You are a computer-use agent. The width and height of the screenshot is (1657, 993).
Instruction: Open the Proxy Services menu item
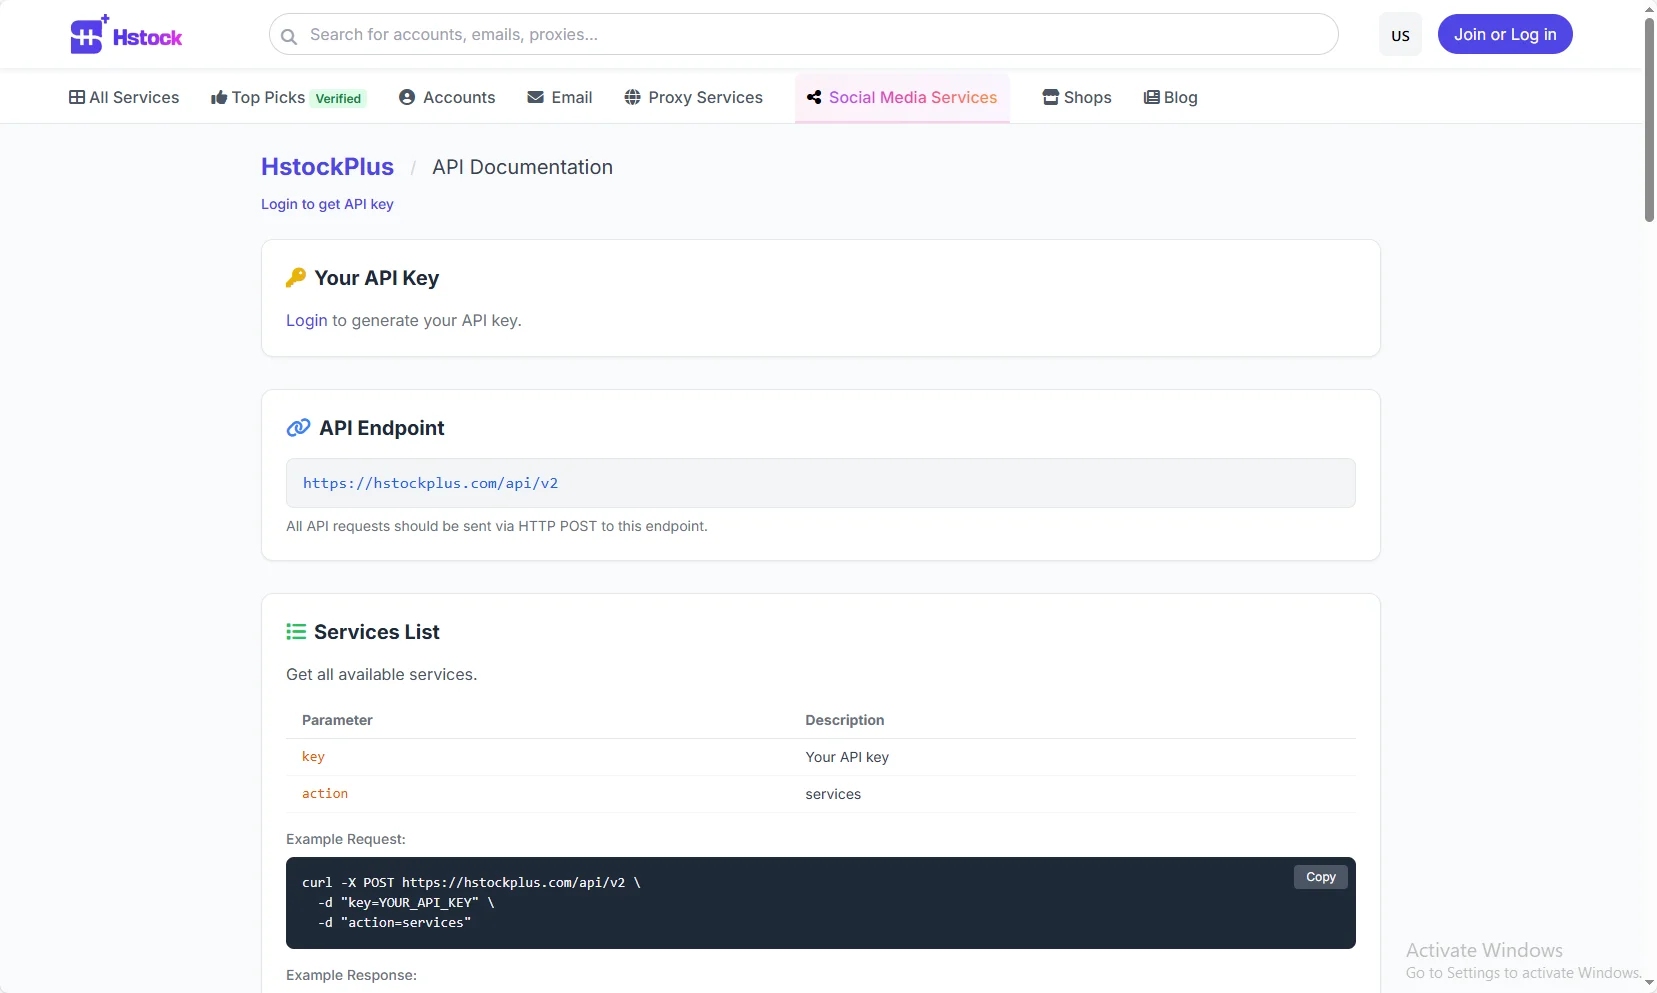tap(705, 97)
